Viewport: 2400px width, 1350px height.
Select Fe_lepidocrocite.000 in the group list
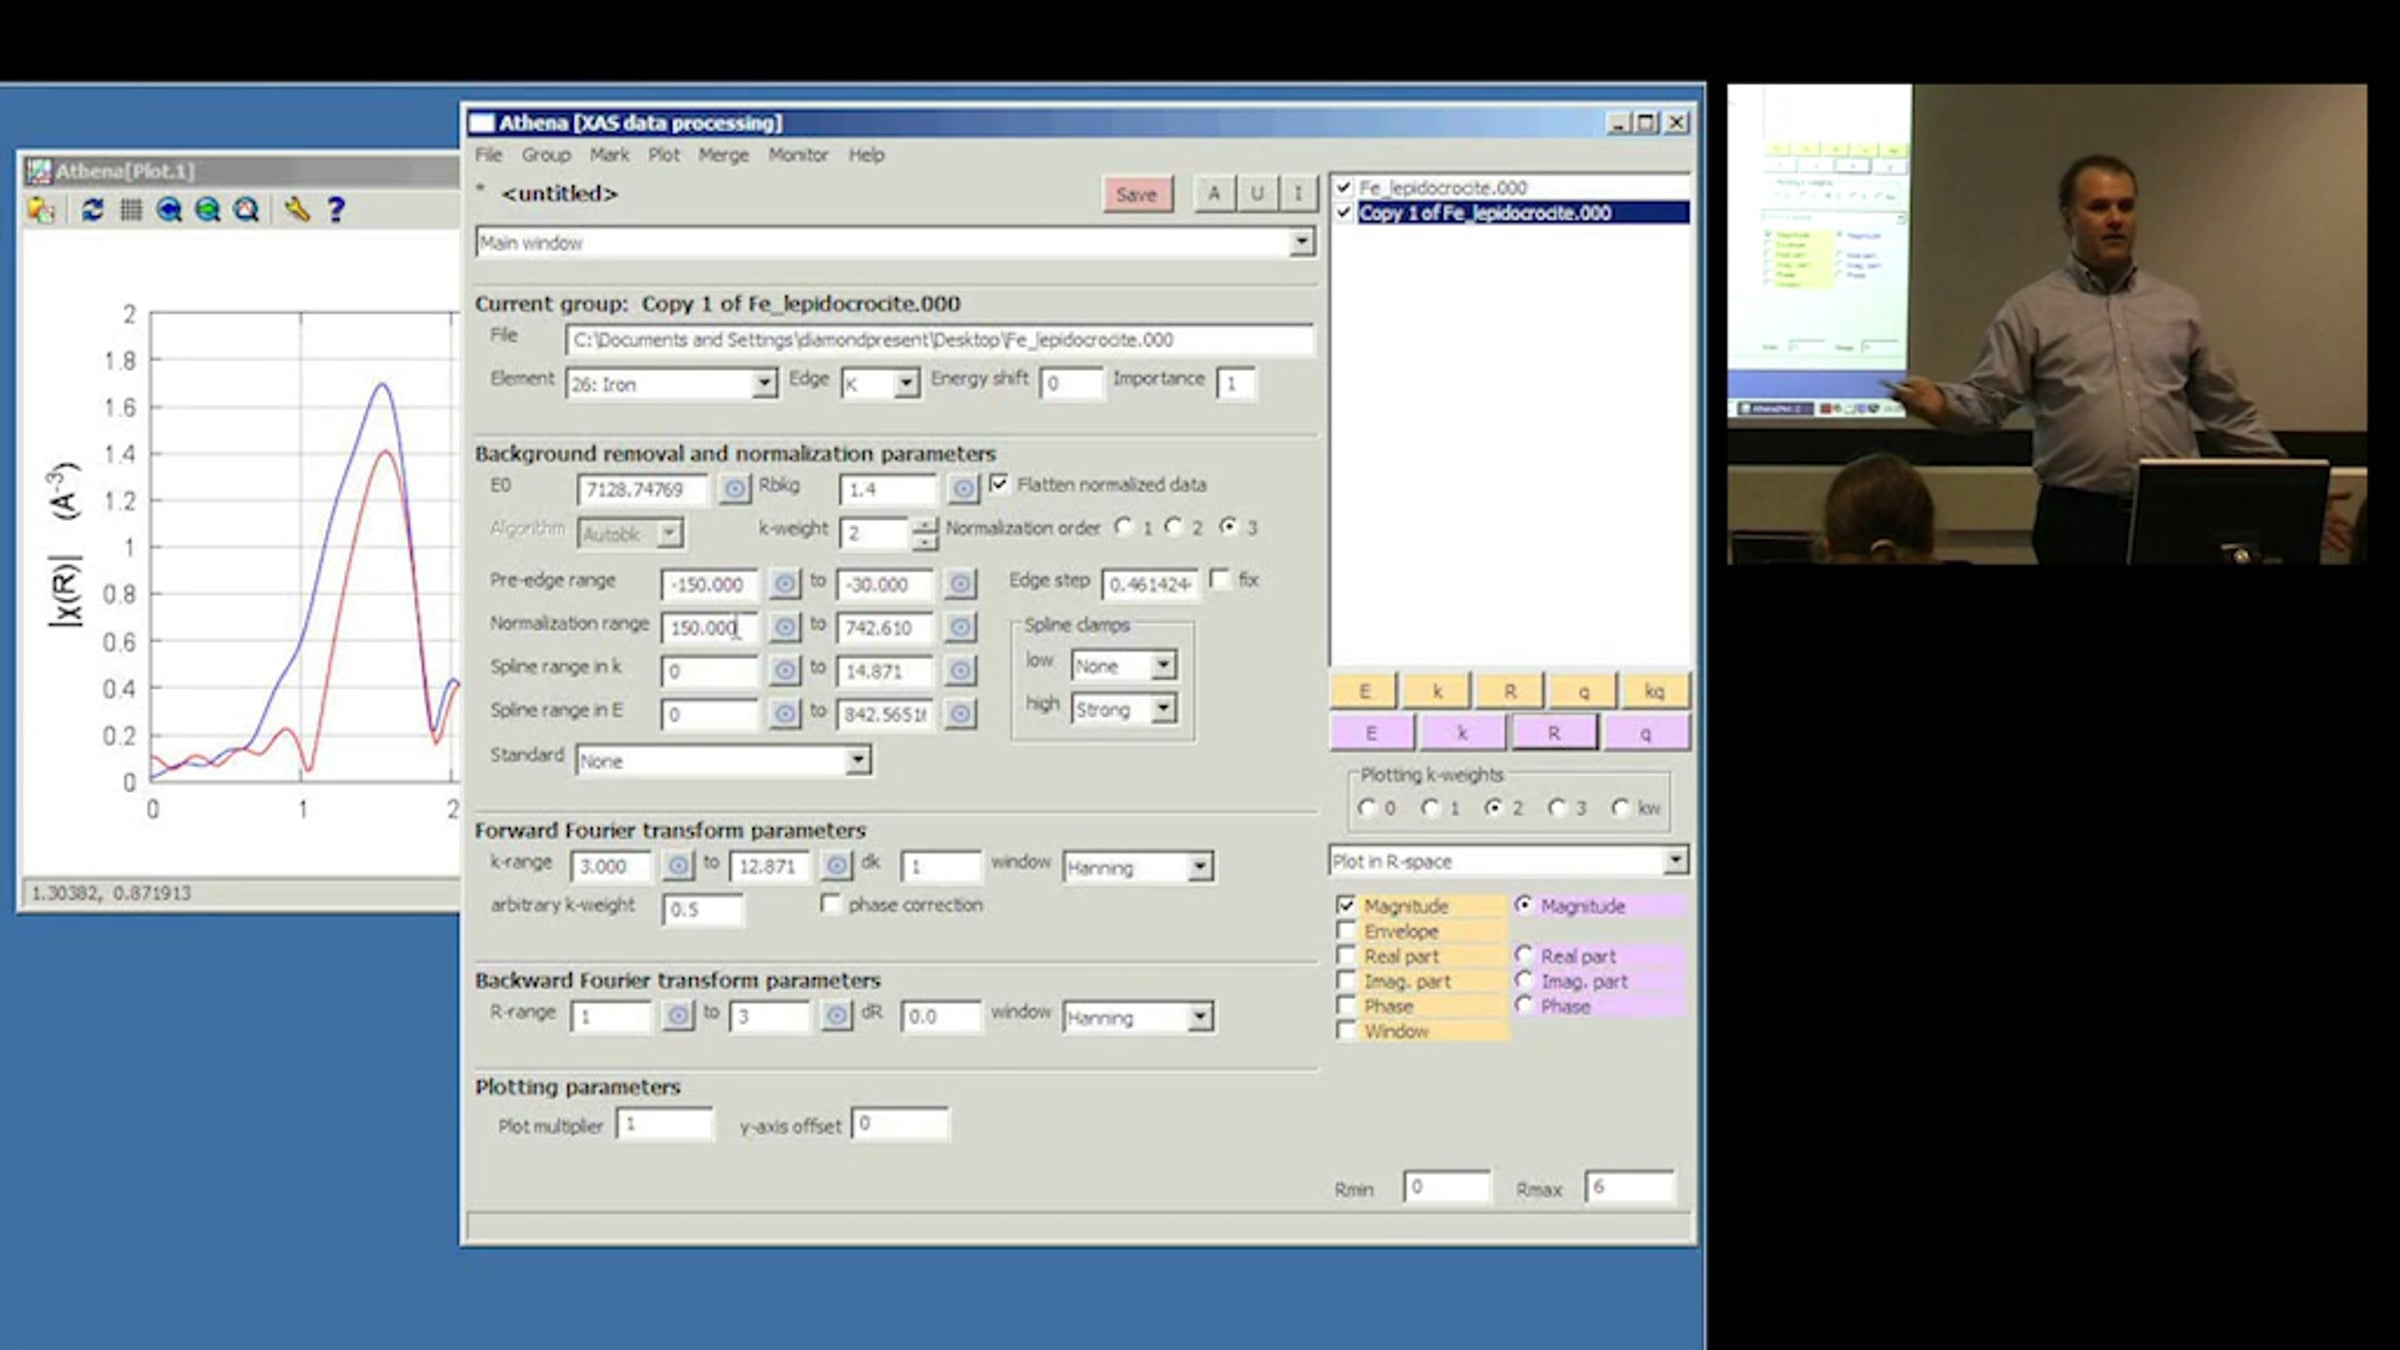click(1443, 187)
